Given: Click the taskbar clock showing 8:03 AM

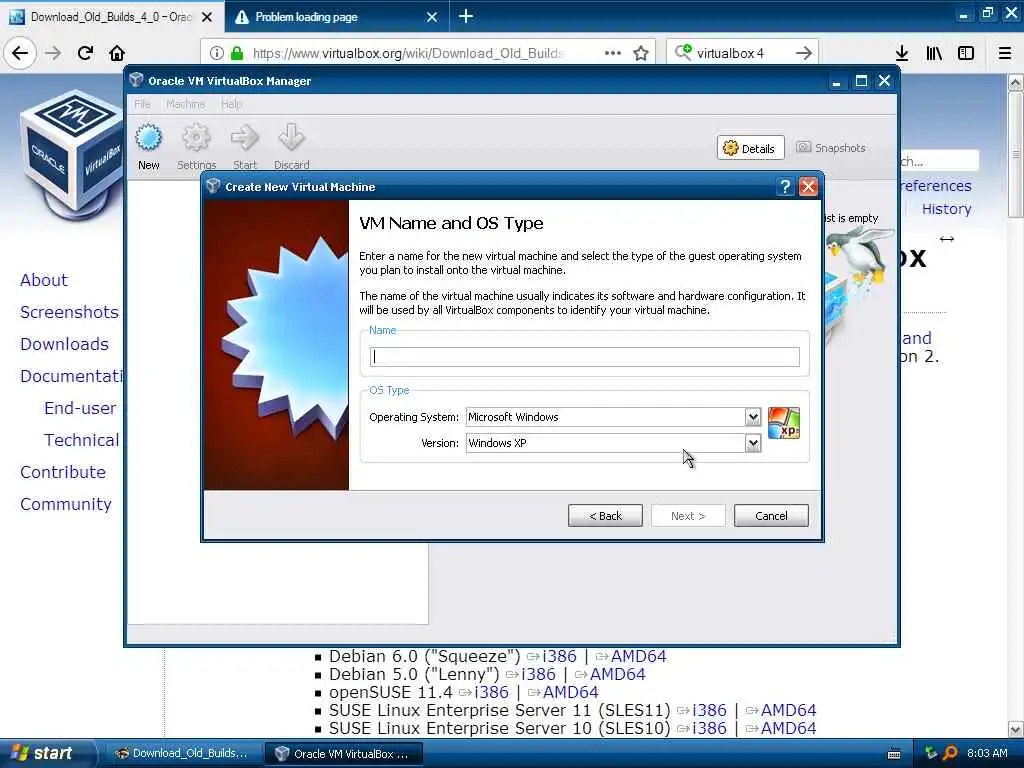Looking at the screenshot, I should [x=987, y=753].
